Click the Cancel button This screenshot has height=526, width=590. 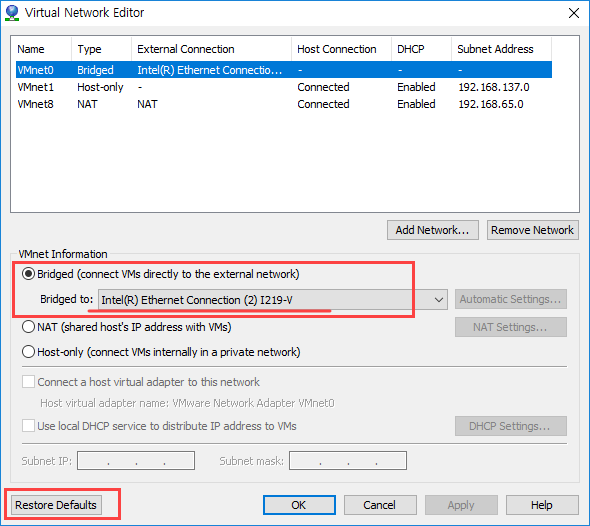[x=380, y=505]
